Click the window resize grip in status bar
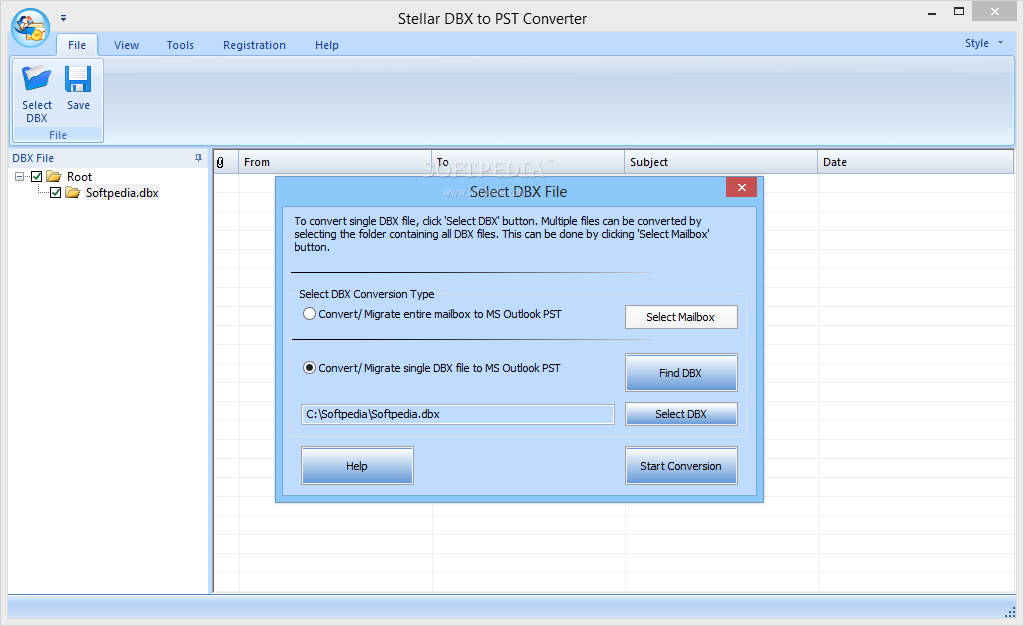 1010,612
